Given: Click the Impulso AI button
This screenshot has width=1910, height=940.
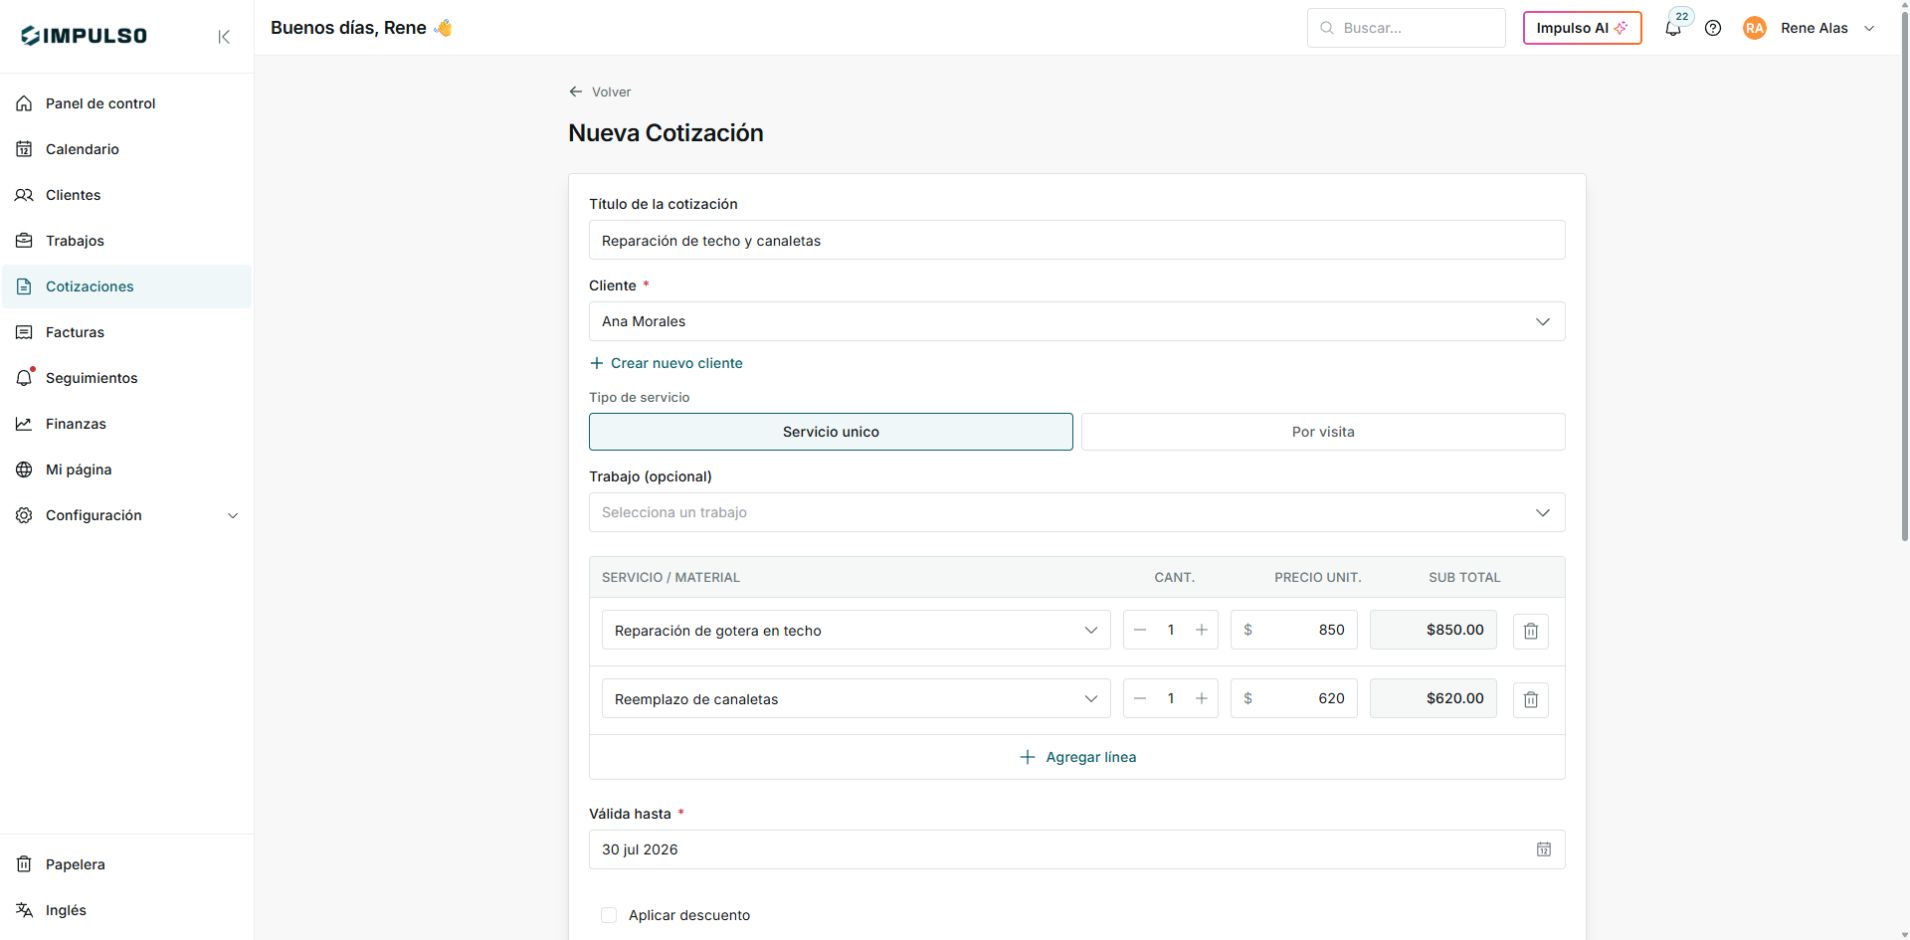Looking at the screenshot, I should pyautogui.click(x=1582, y=28).
